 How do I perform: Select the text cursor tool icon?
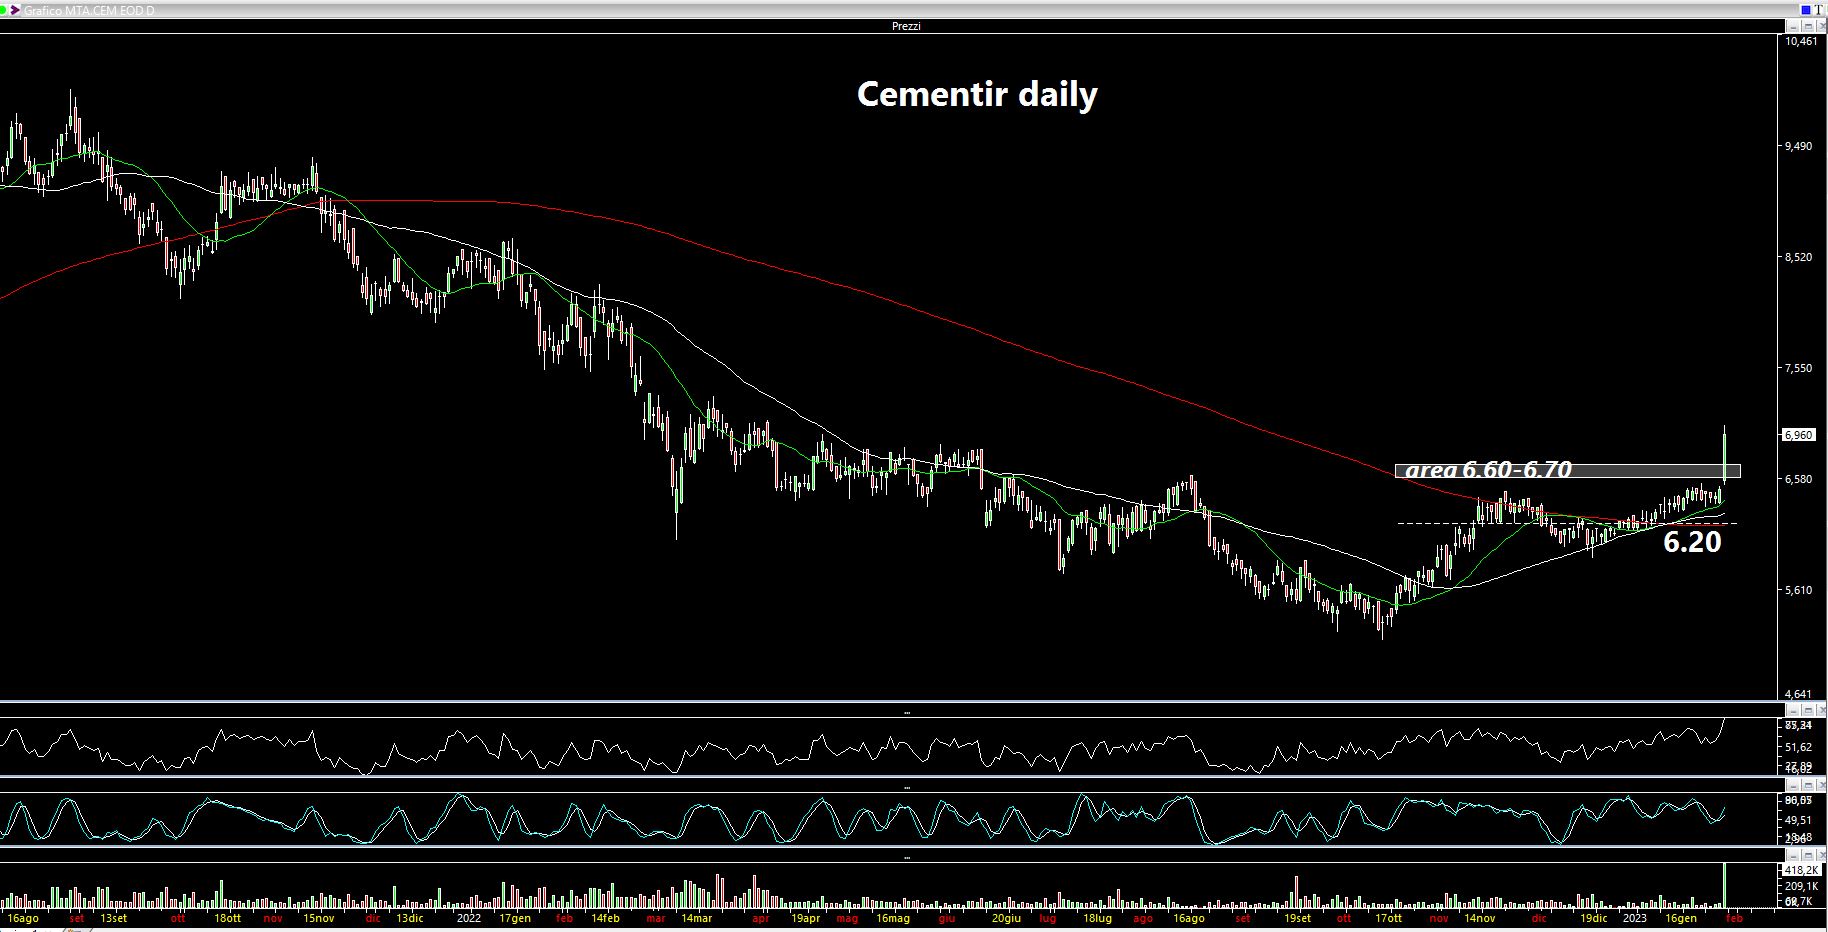click(1818, 10)
